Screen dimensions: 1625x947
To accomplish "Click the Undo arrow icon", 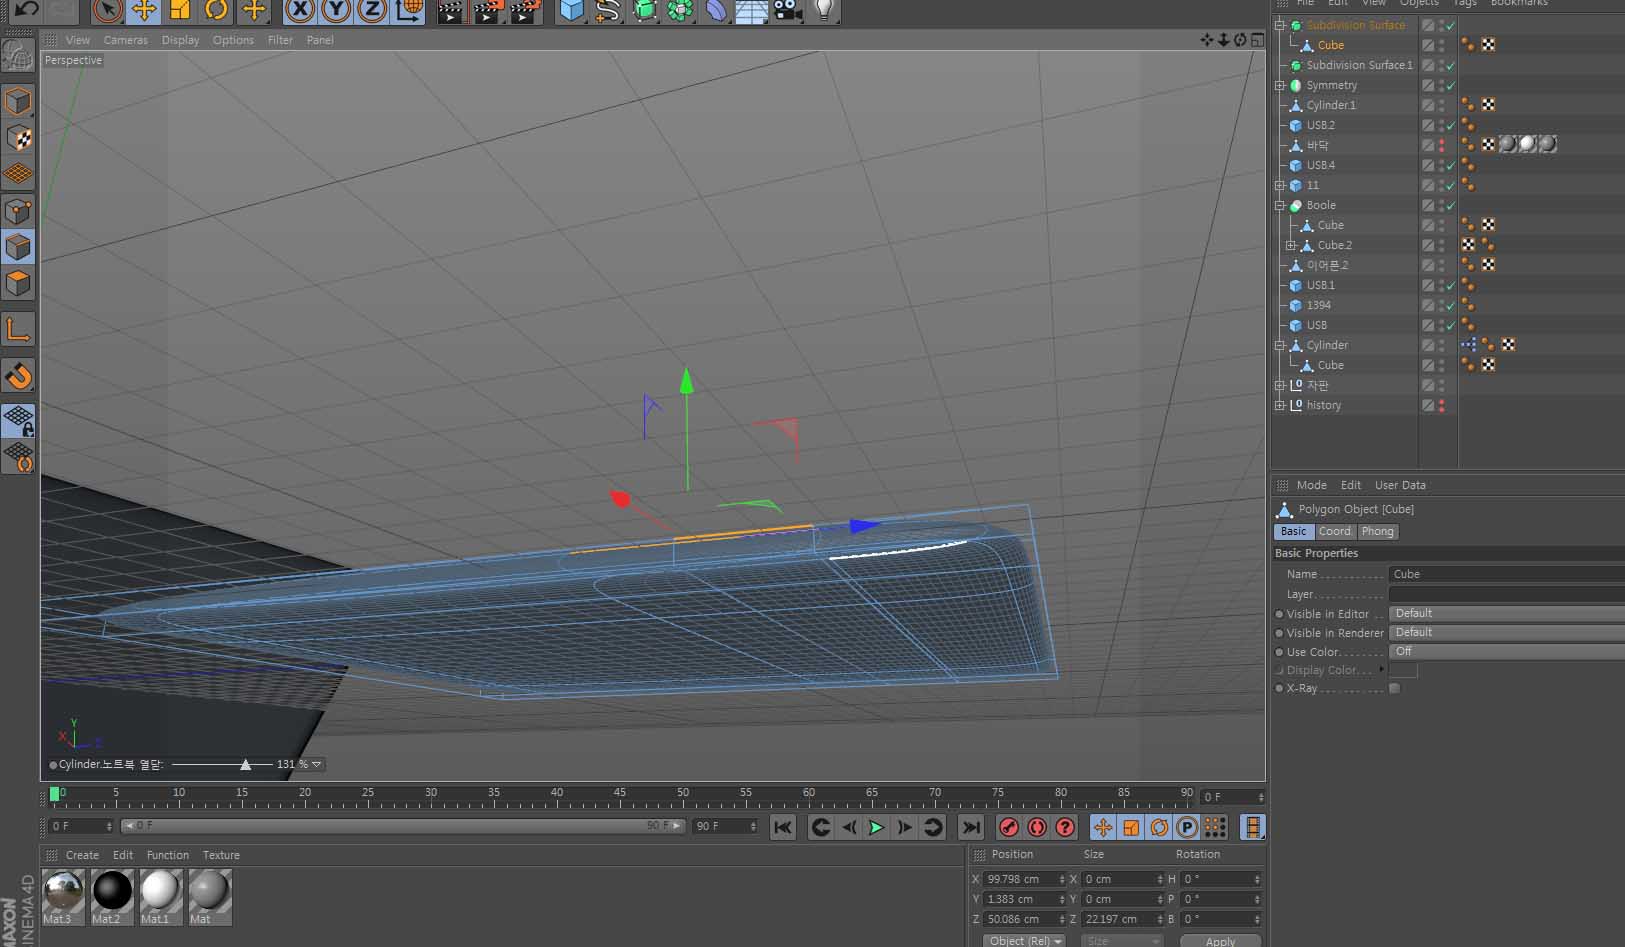I will click(26, 10).
